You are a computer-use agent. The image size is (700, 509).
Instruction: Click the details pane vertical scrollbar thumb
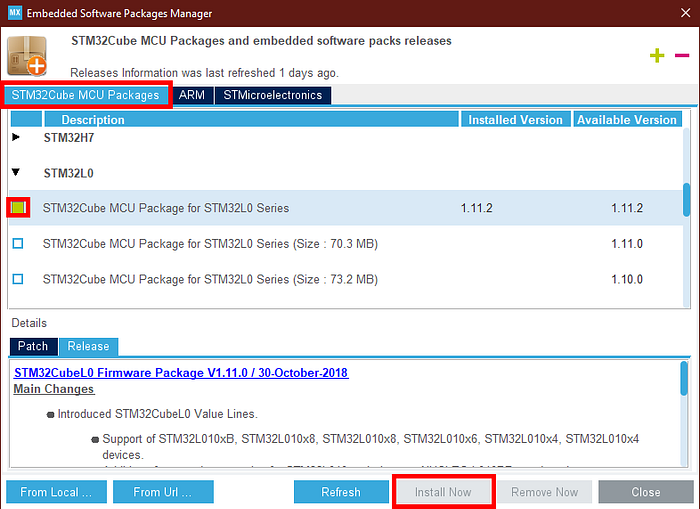[x=684, y=379]
